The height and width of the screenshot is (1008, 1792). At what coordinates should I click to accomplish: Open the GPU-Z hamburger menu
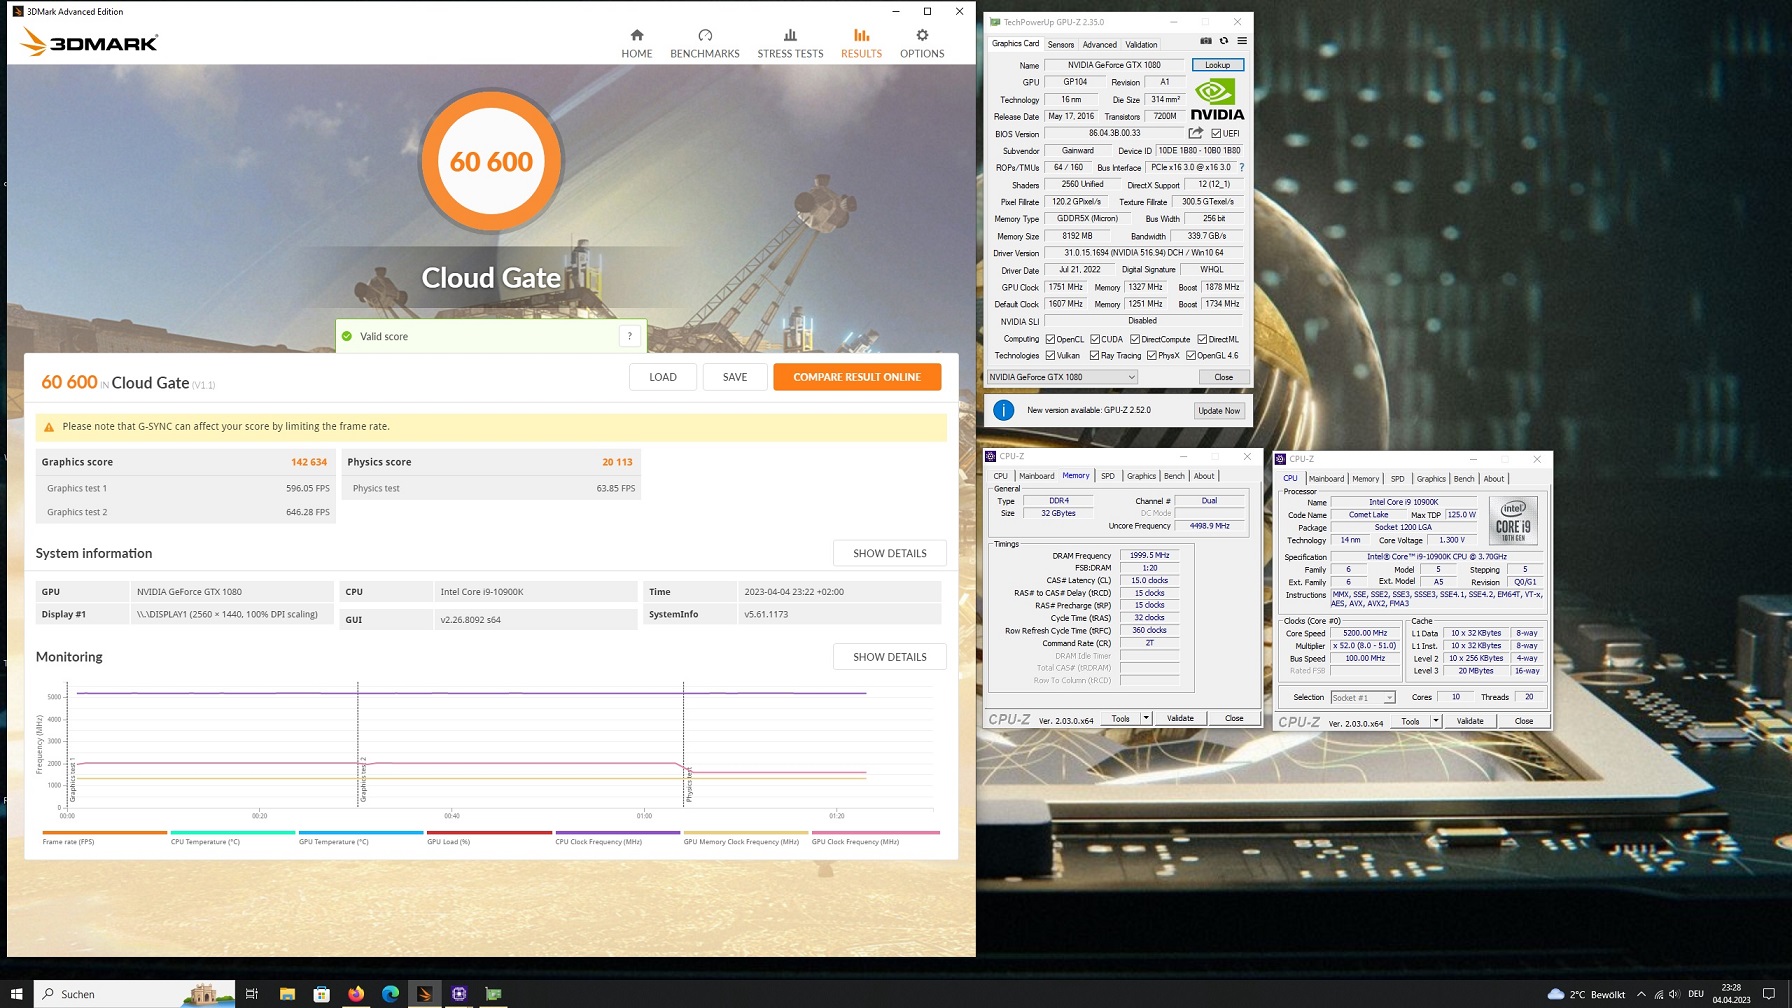coord(1242,41)
